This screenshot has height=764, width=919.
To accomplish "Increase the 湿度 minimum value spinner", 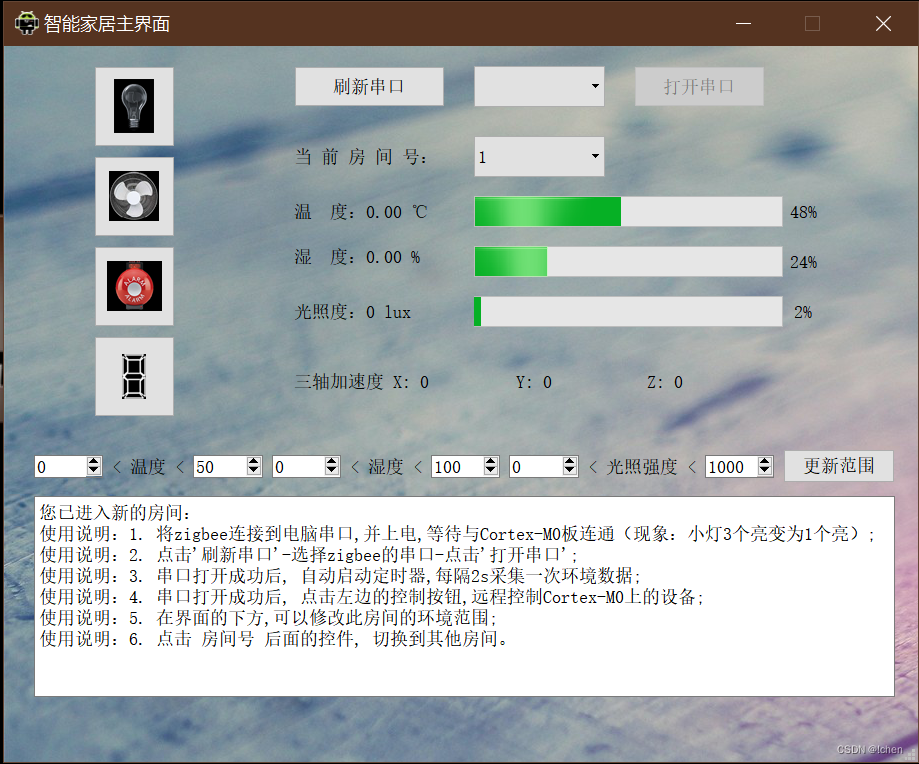I will click(332, 461).
